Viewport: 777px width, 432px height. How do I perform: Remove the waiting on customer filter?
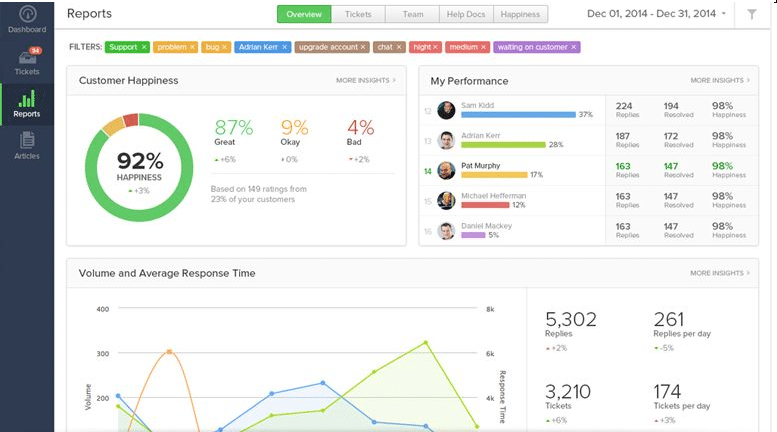[x=573, y=47]
